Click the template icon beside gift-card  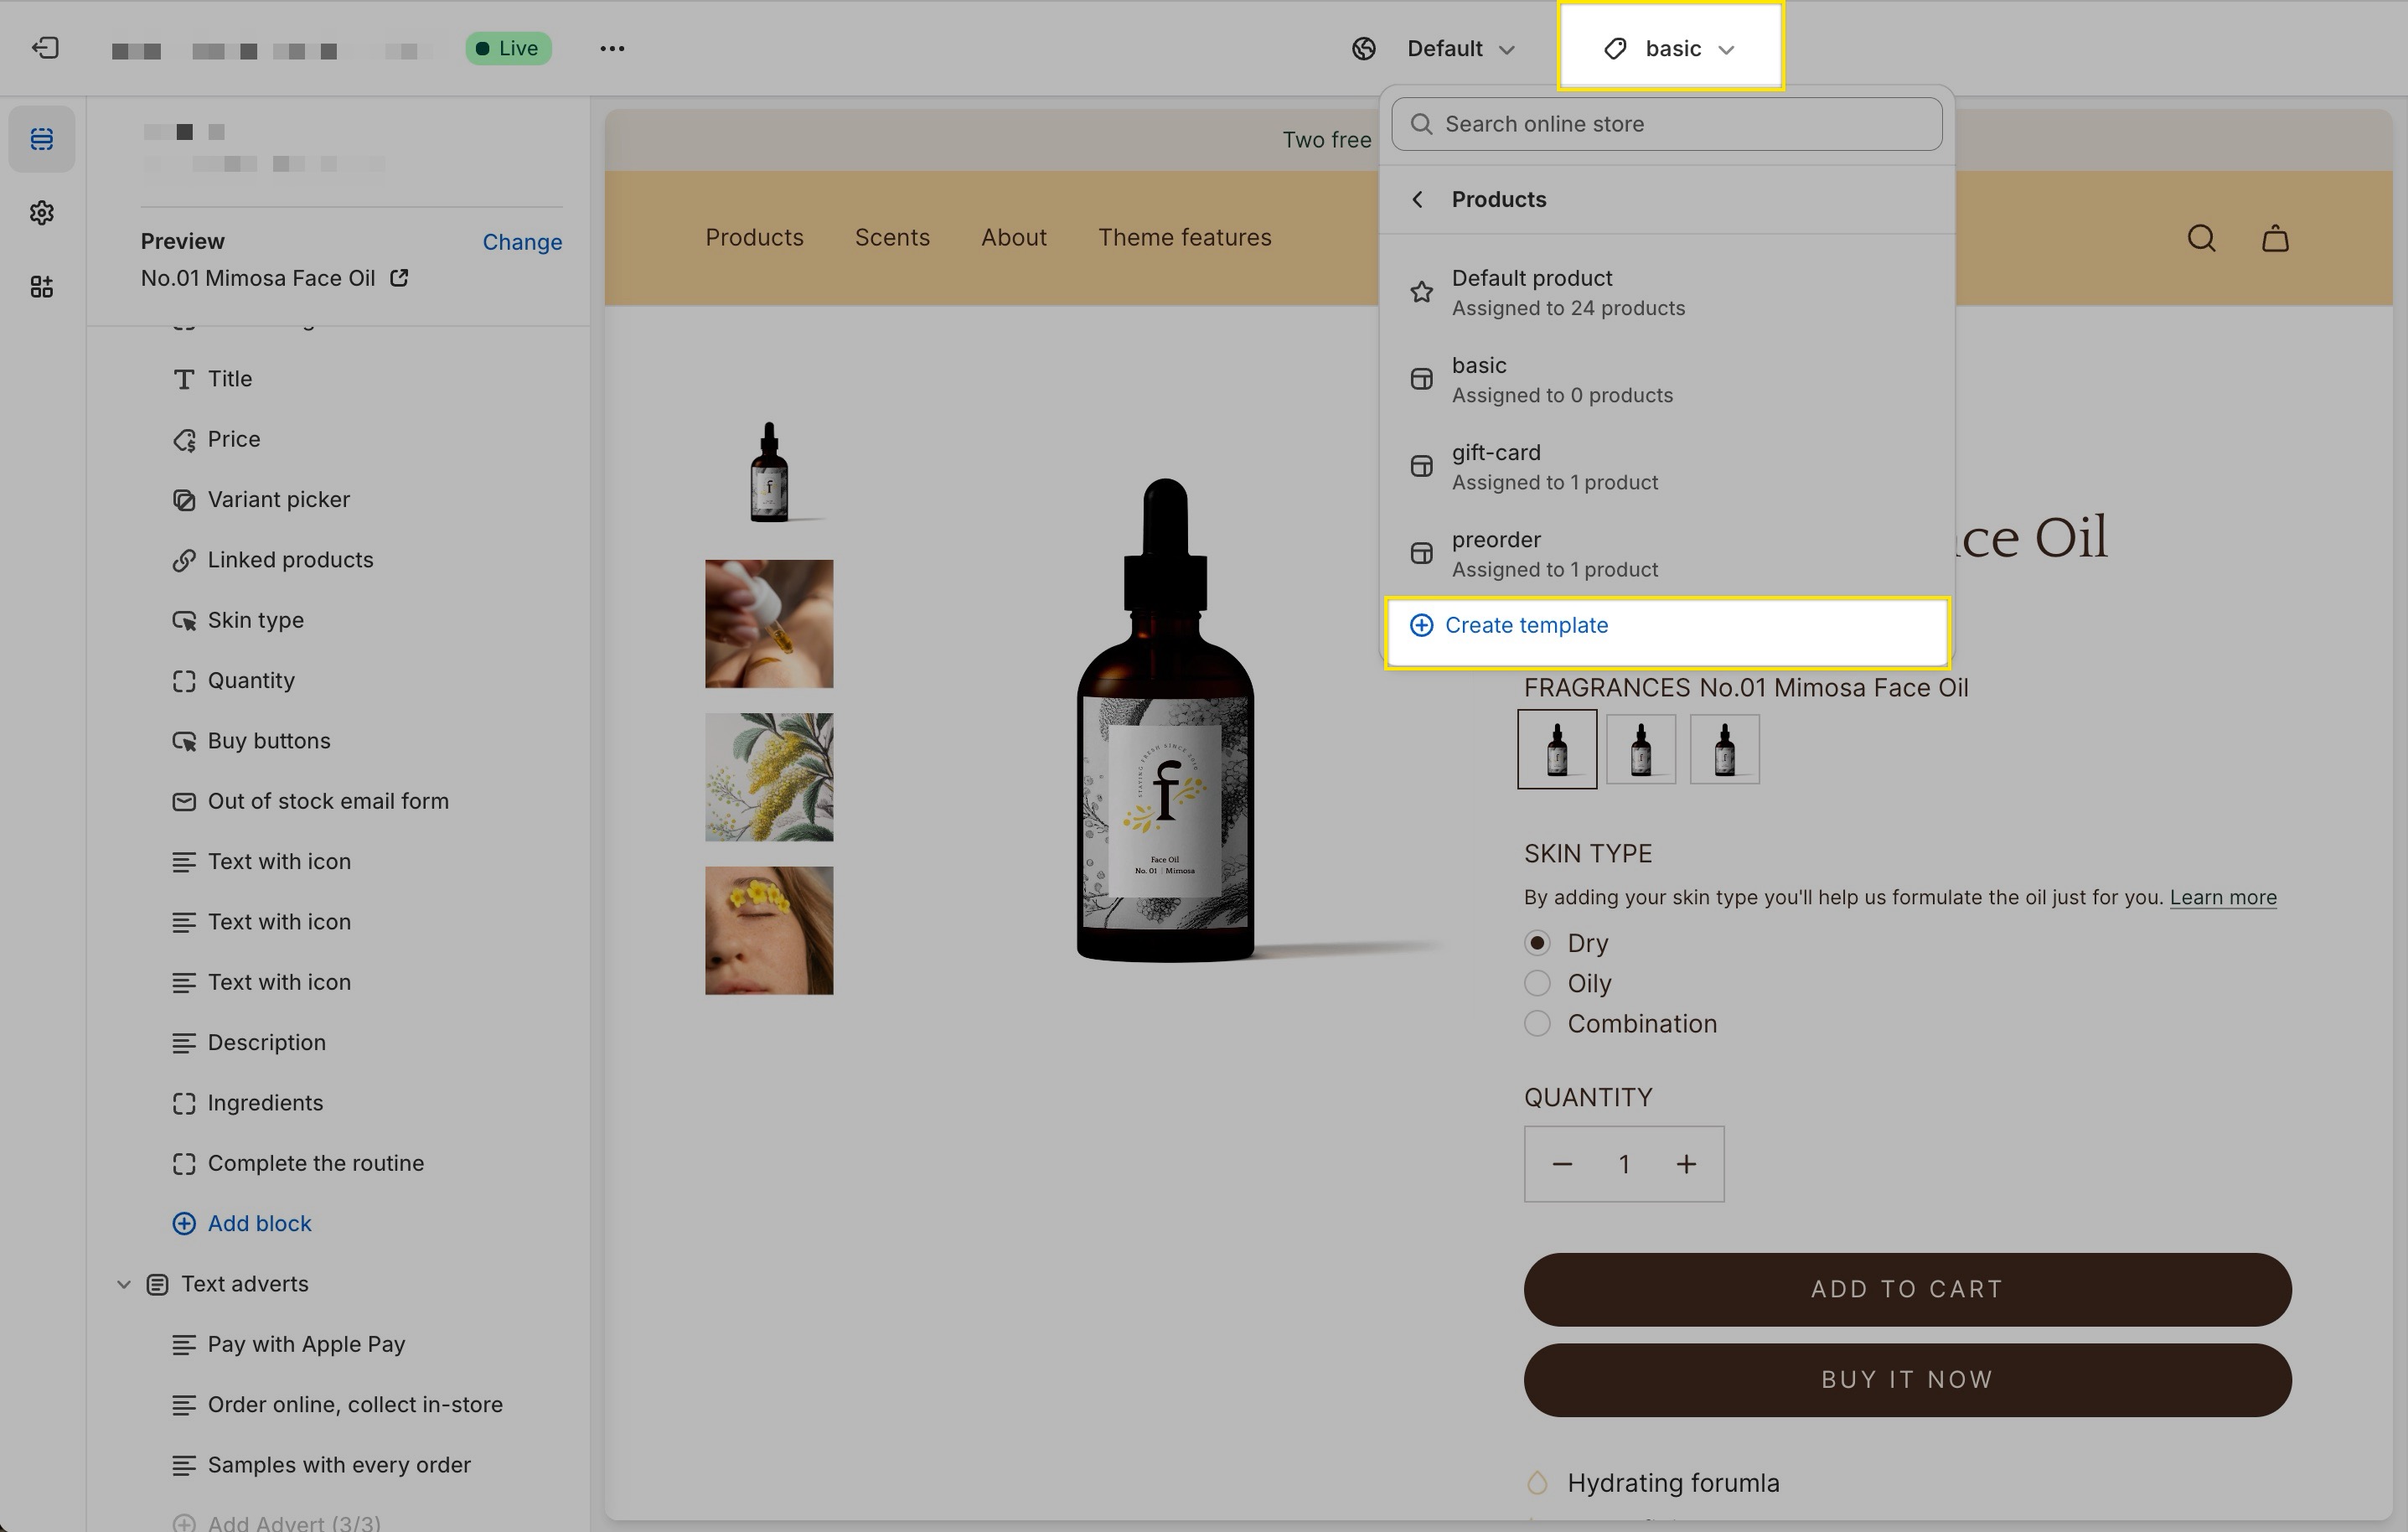click(x=1421, y=466)
